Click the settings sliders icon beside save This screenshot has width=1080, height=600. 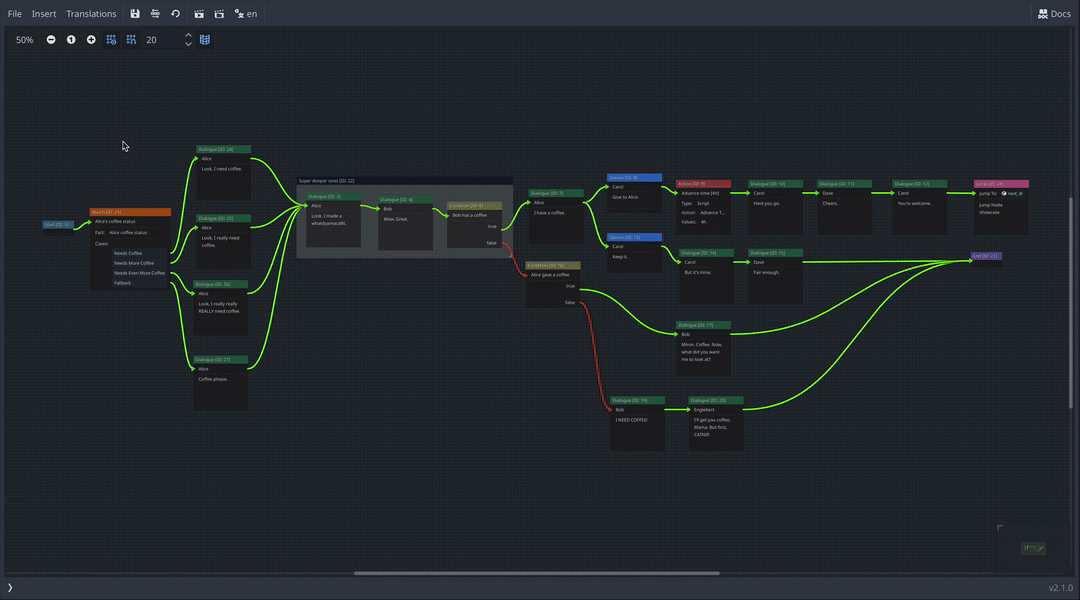155,14
